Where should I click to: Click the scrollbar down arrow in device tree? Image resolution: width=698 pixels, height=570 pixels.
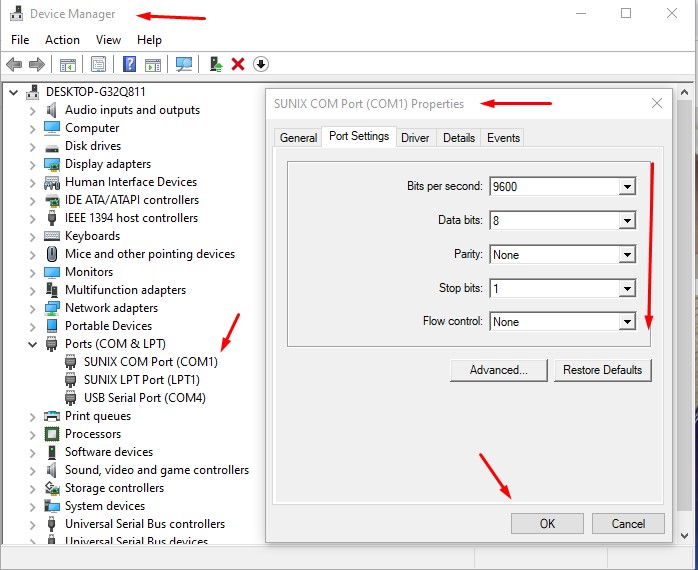click(685, 536)
